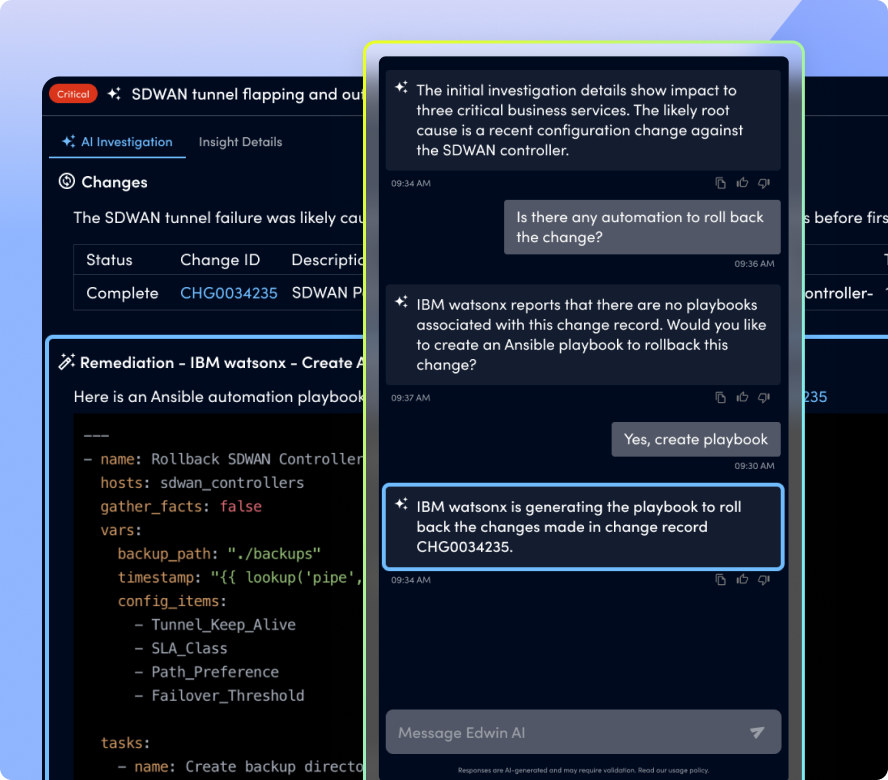Switch to the Insight Details tab

point(240,142)
